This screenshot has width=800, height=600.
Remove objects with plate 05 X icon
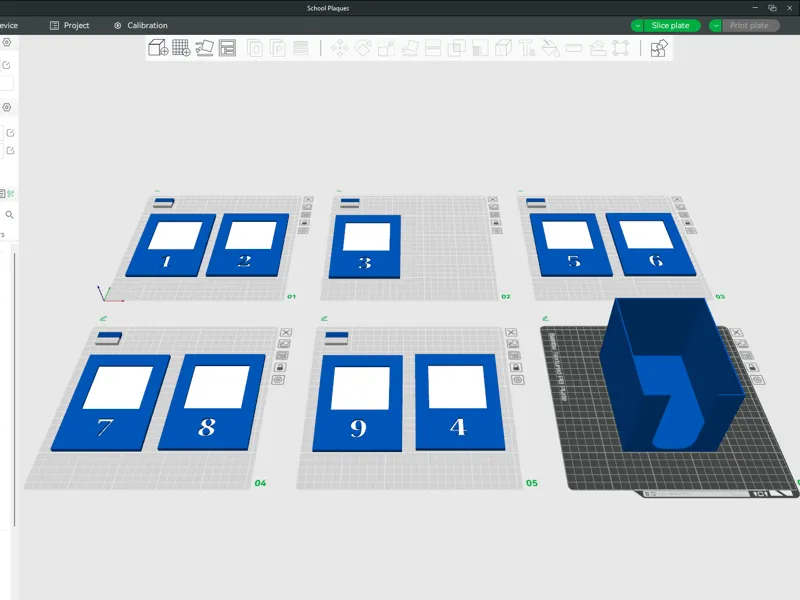tap(511, 332)
